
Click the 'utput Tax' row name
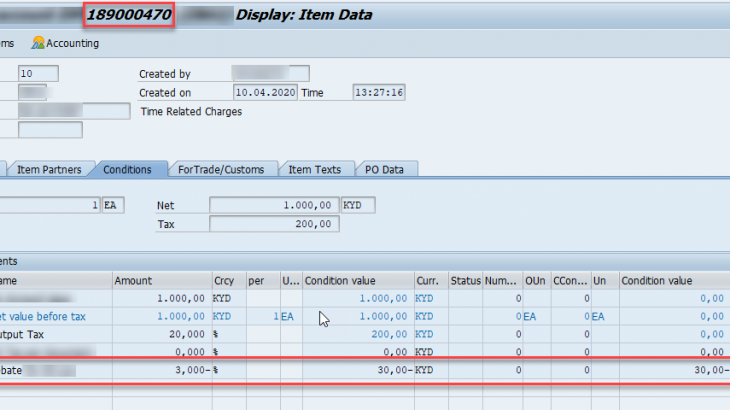point(22,335)
